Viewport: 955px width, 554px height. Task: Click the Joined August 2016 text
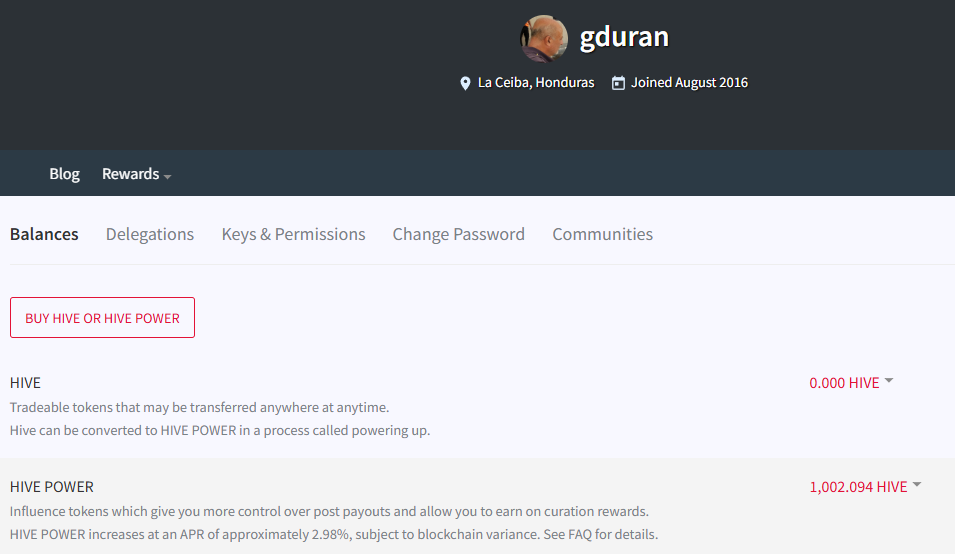click(x=689, y=83)
